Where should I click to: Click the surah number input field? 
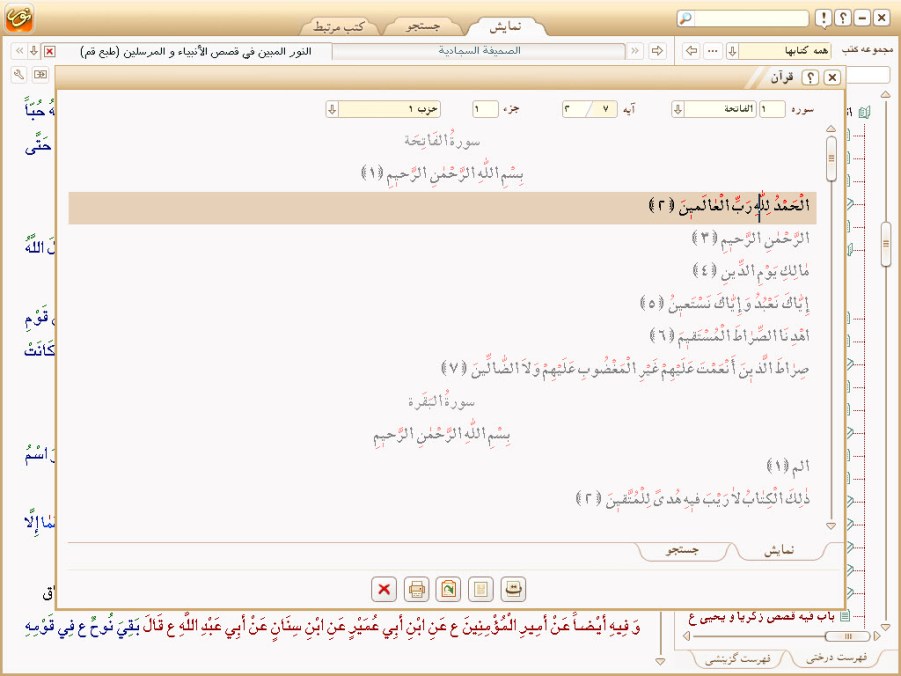(x=772, y=109)
